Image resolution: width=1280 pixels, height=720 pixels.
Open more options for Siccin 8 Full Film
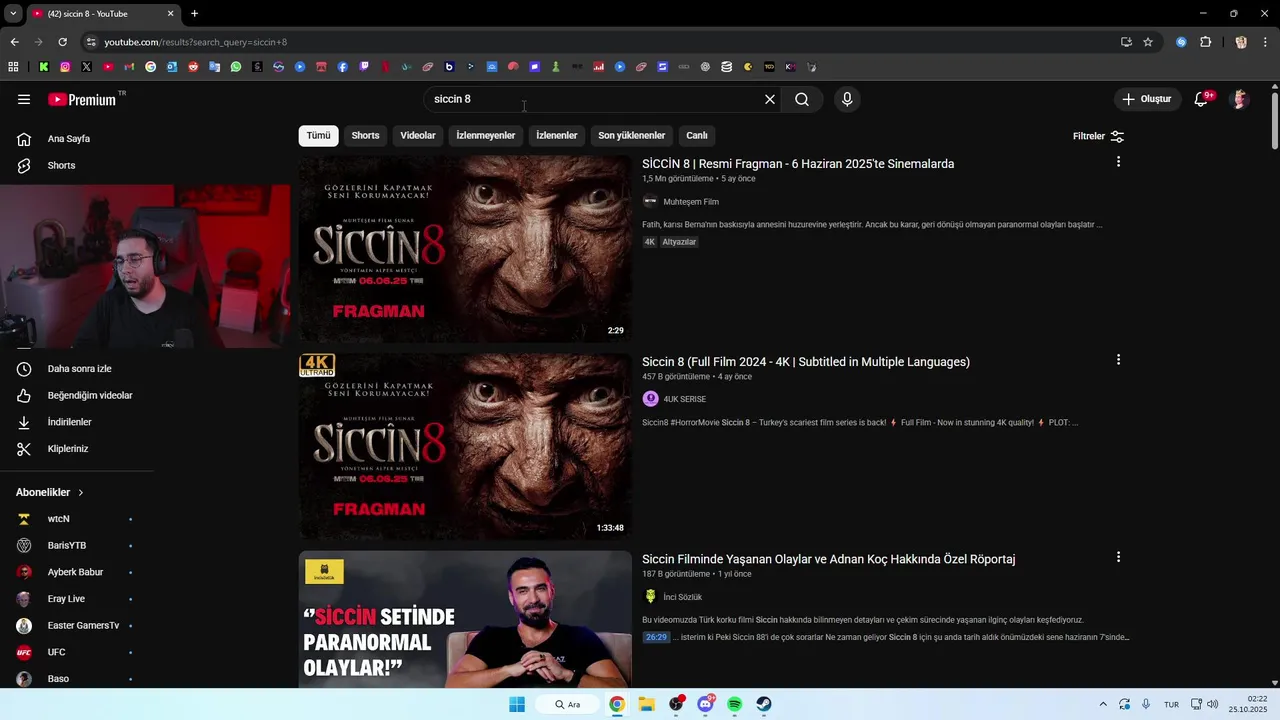coord(1118,360)
